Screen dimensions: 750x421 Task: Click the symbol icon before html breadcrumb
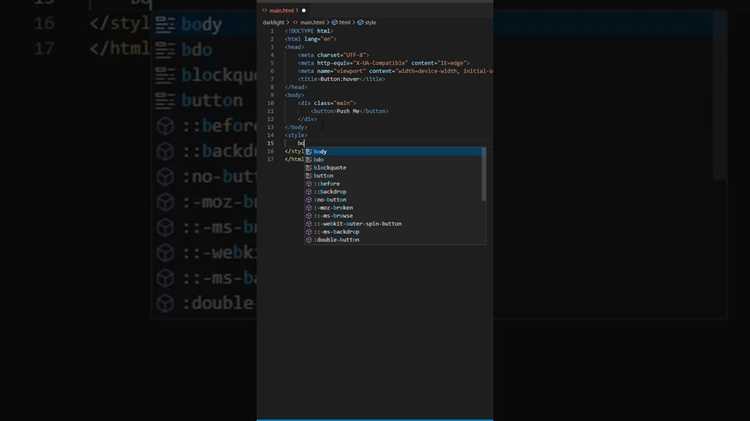335,22
